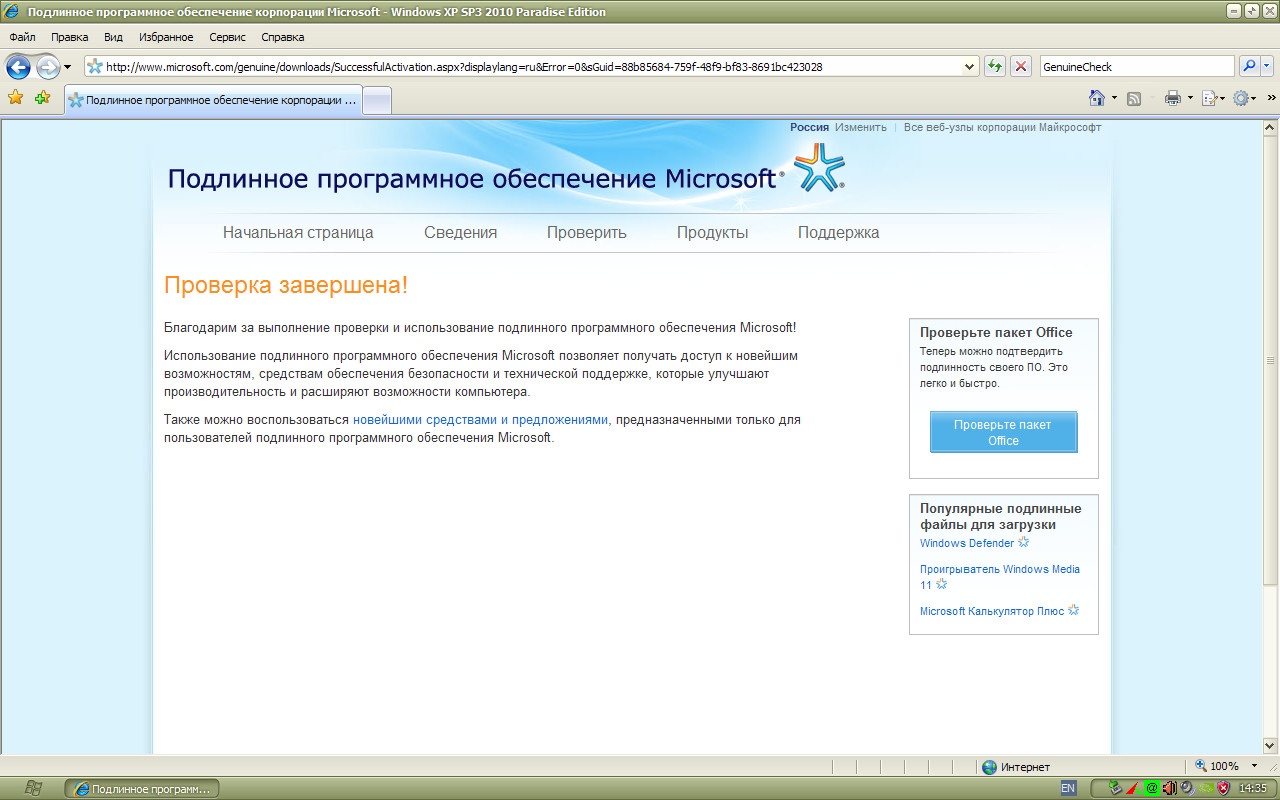Expand the address bar URL history dropdown

[969, 67]
